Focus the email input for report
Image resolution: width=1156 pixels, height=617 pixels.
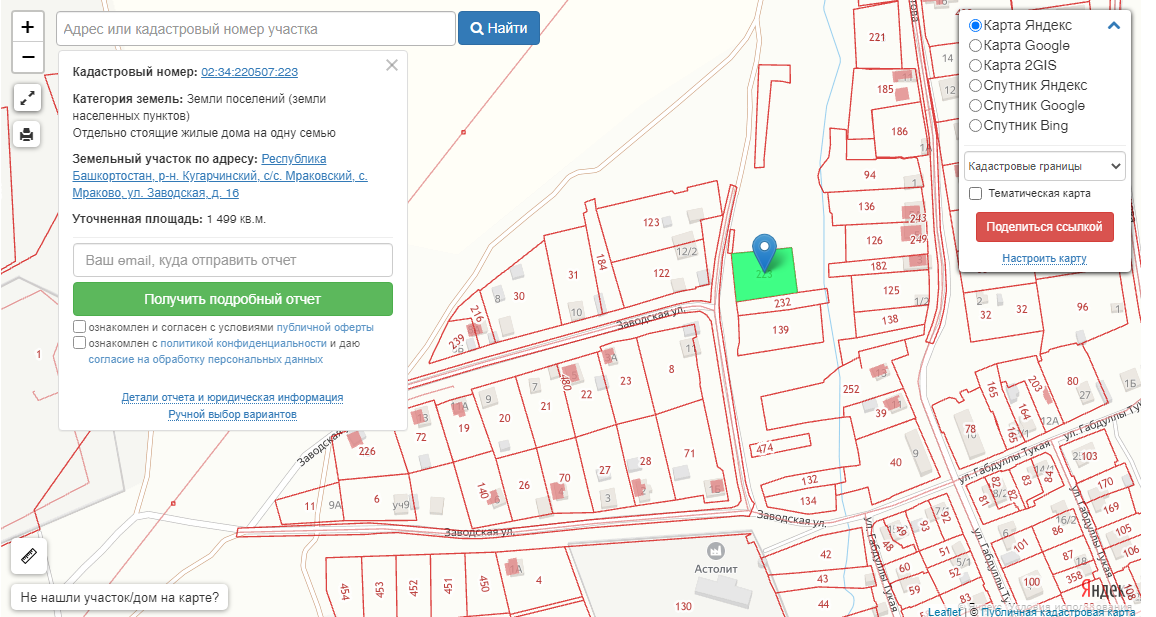pos(233,260)
